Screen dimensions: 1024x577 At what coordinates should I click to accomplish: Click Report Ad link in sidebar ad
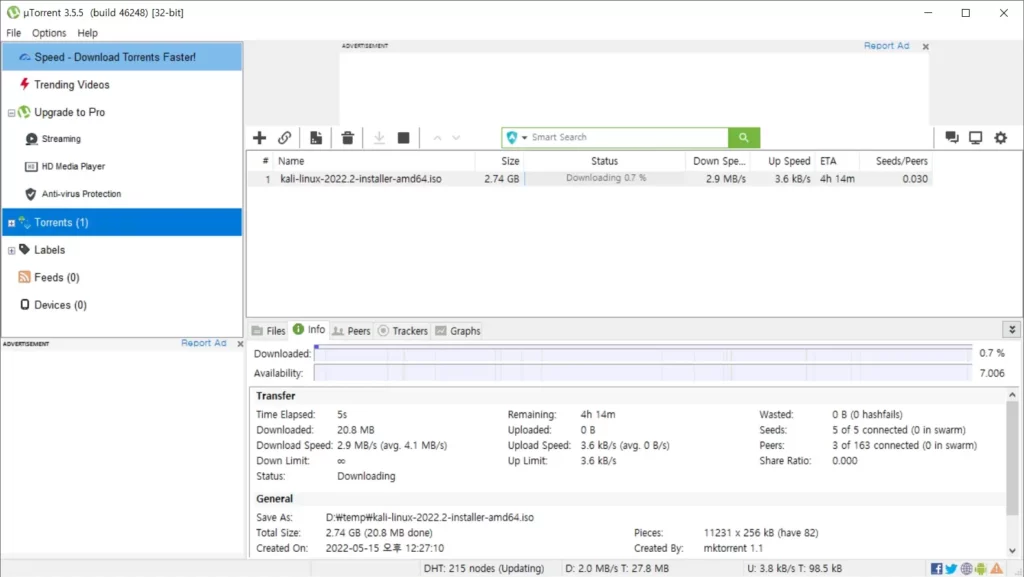pyautogui.click(x=204, y=343)
